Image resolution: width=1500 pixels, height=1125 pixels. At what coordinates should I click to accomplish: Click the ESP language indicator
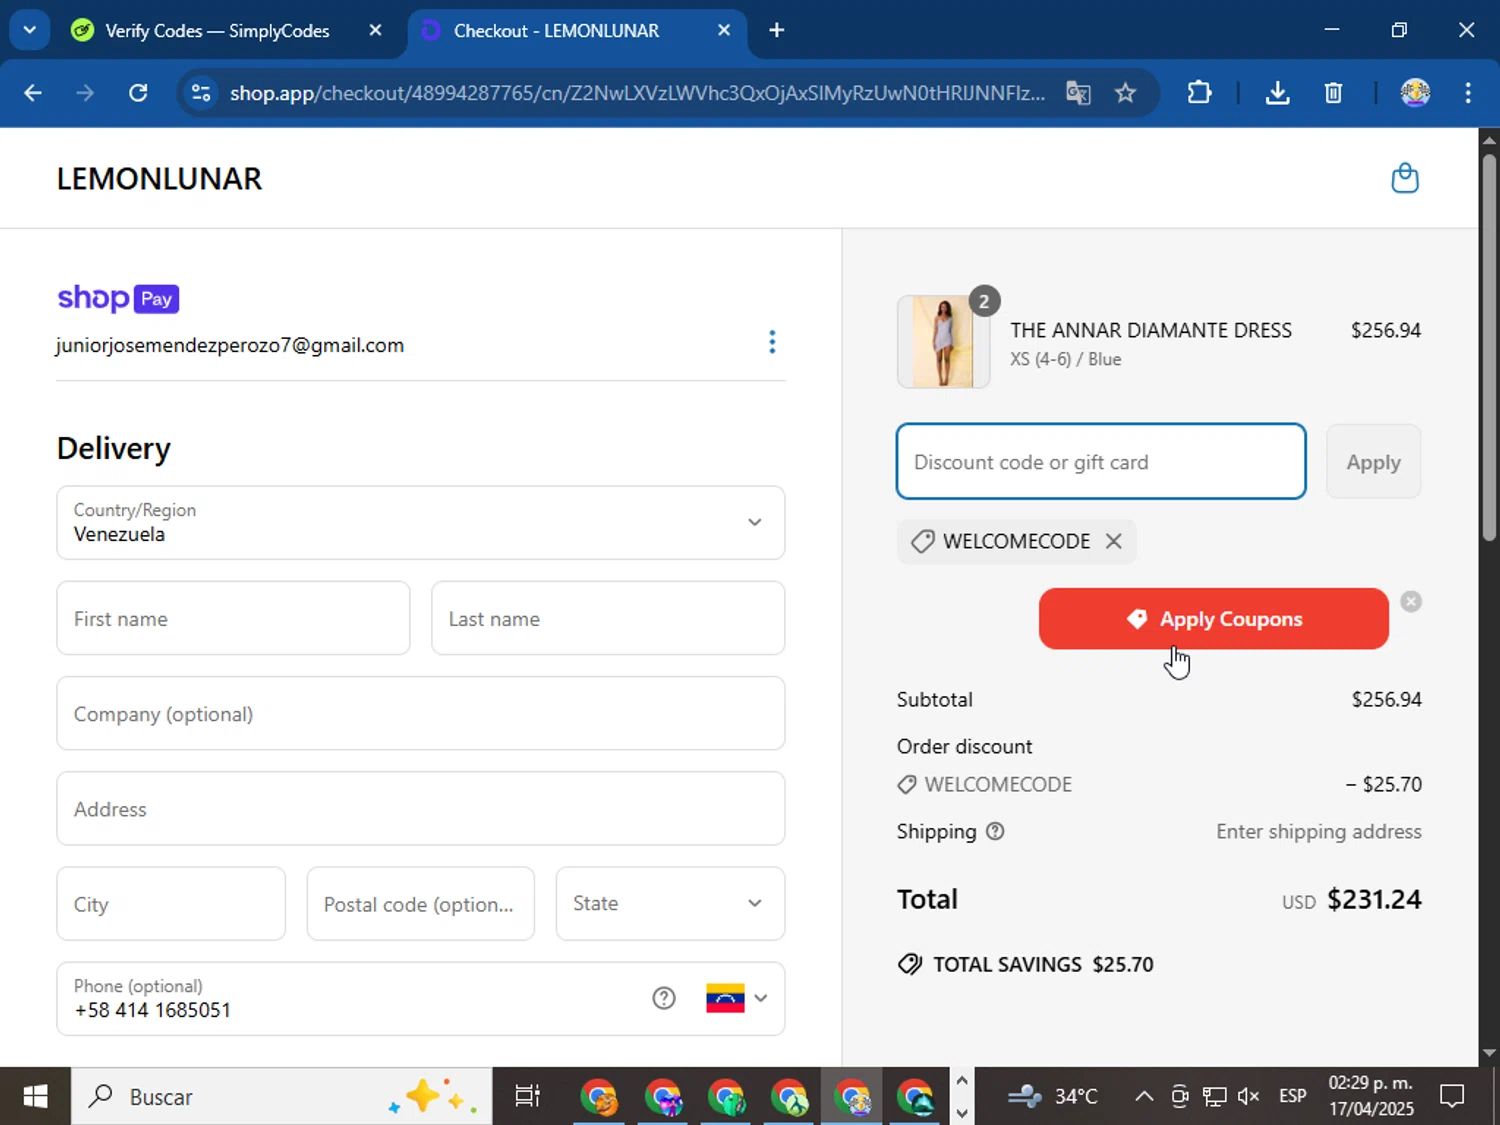(1292, 1096)
